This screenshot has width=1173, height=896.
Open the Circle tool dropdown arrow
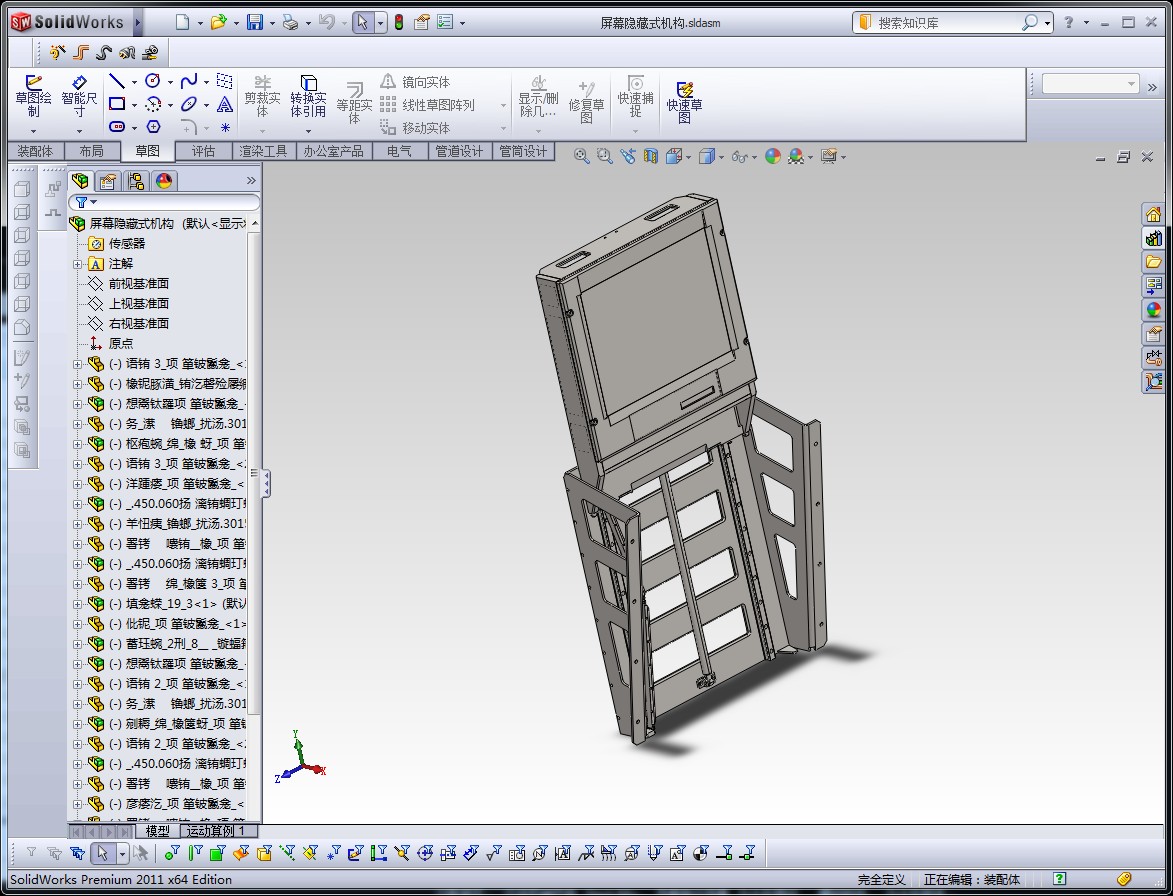click(x=171, y=82)
